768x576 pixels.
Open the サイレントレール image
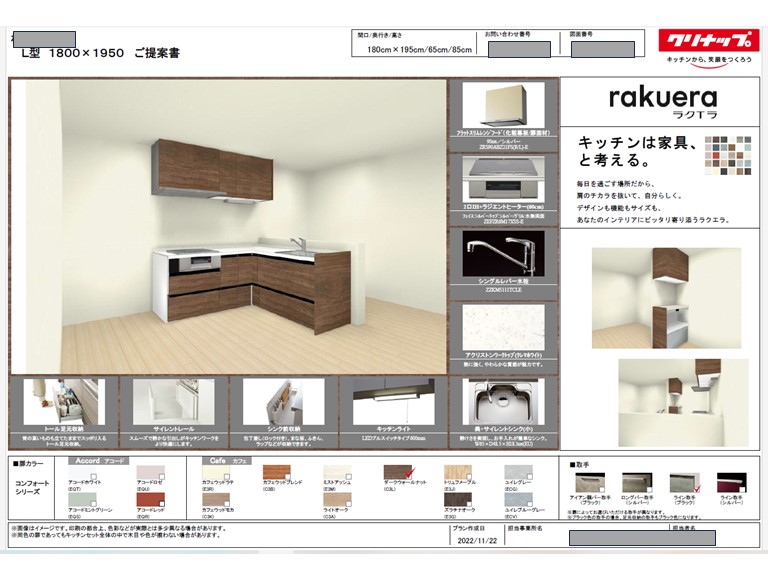coord(173,402)
